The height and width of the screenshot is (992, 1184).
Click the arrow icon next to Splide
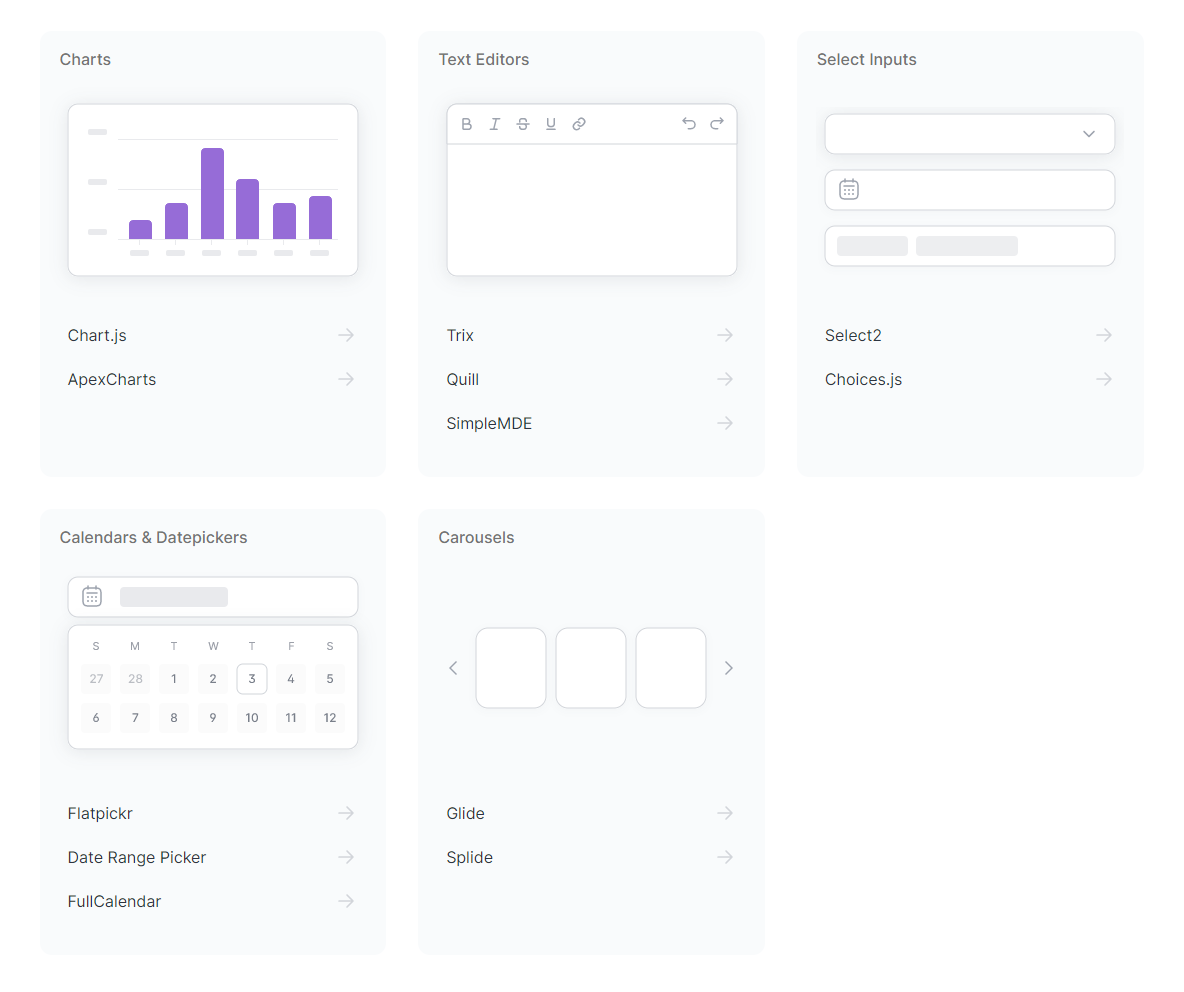pos(725,857)
